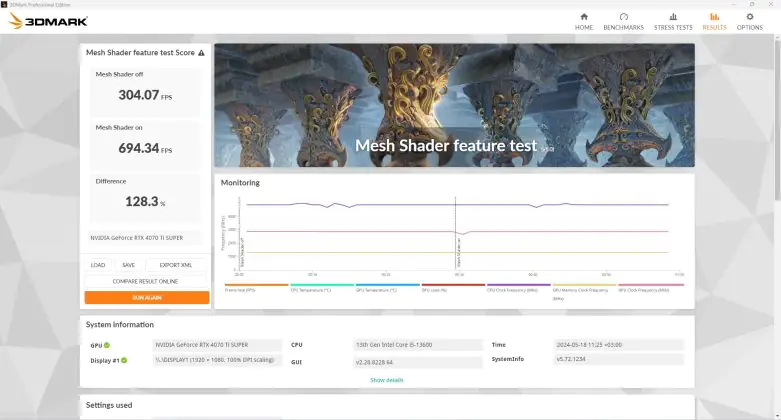The width and height of the screenshot is (781, 420).
Task: Click the green check next to Display #1
Action: click(x=124, y=360)
